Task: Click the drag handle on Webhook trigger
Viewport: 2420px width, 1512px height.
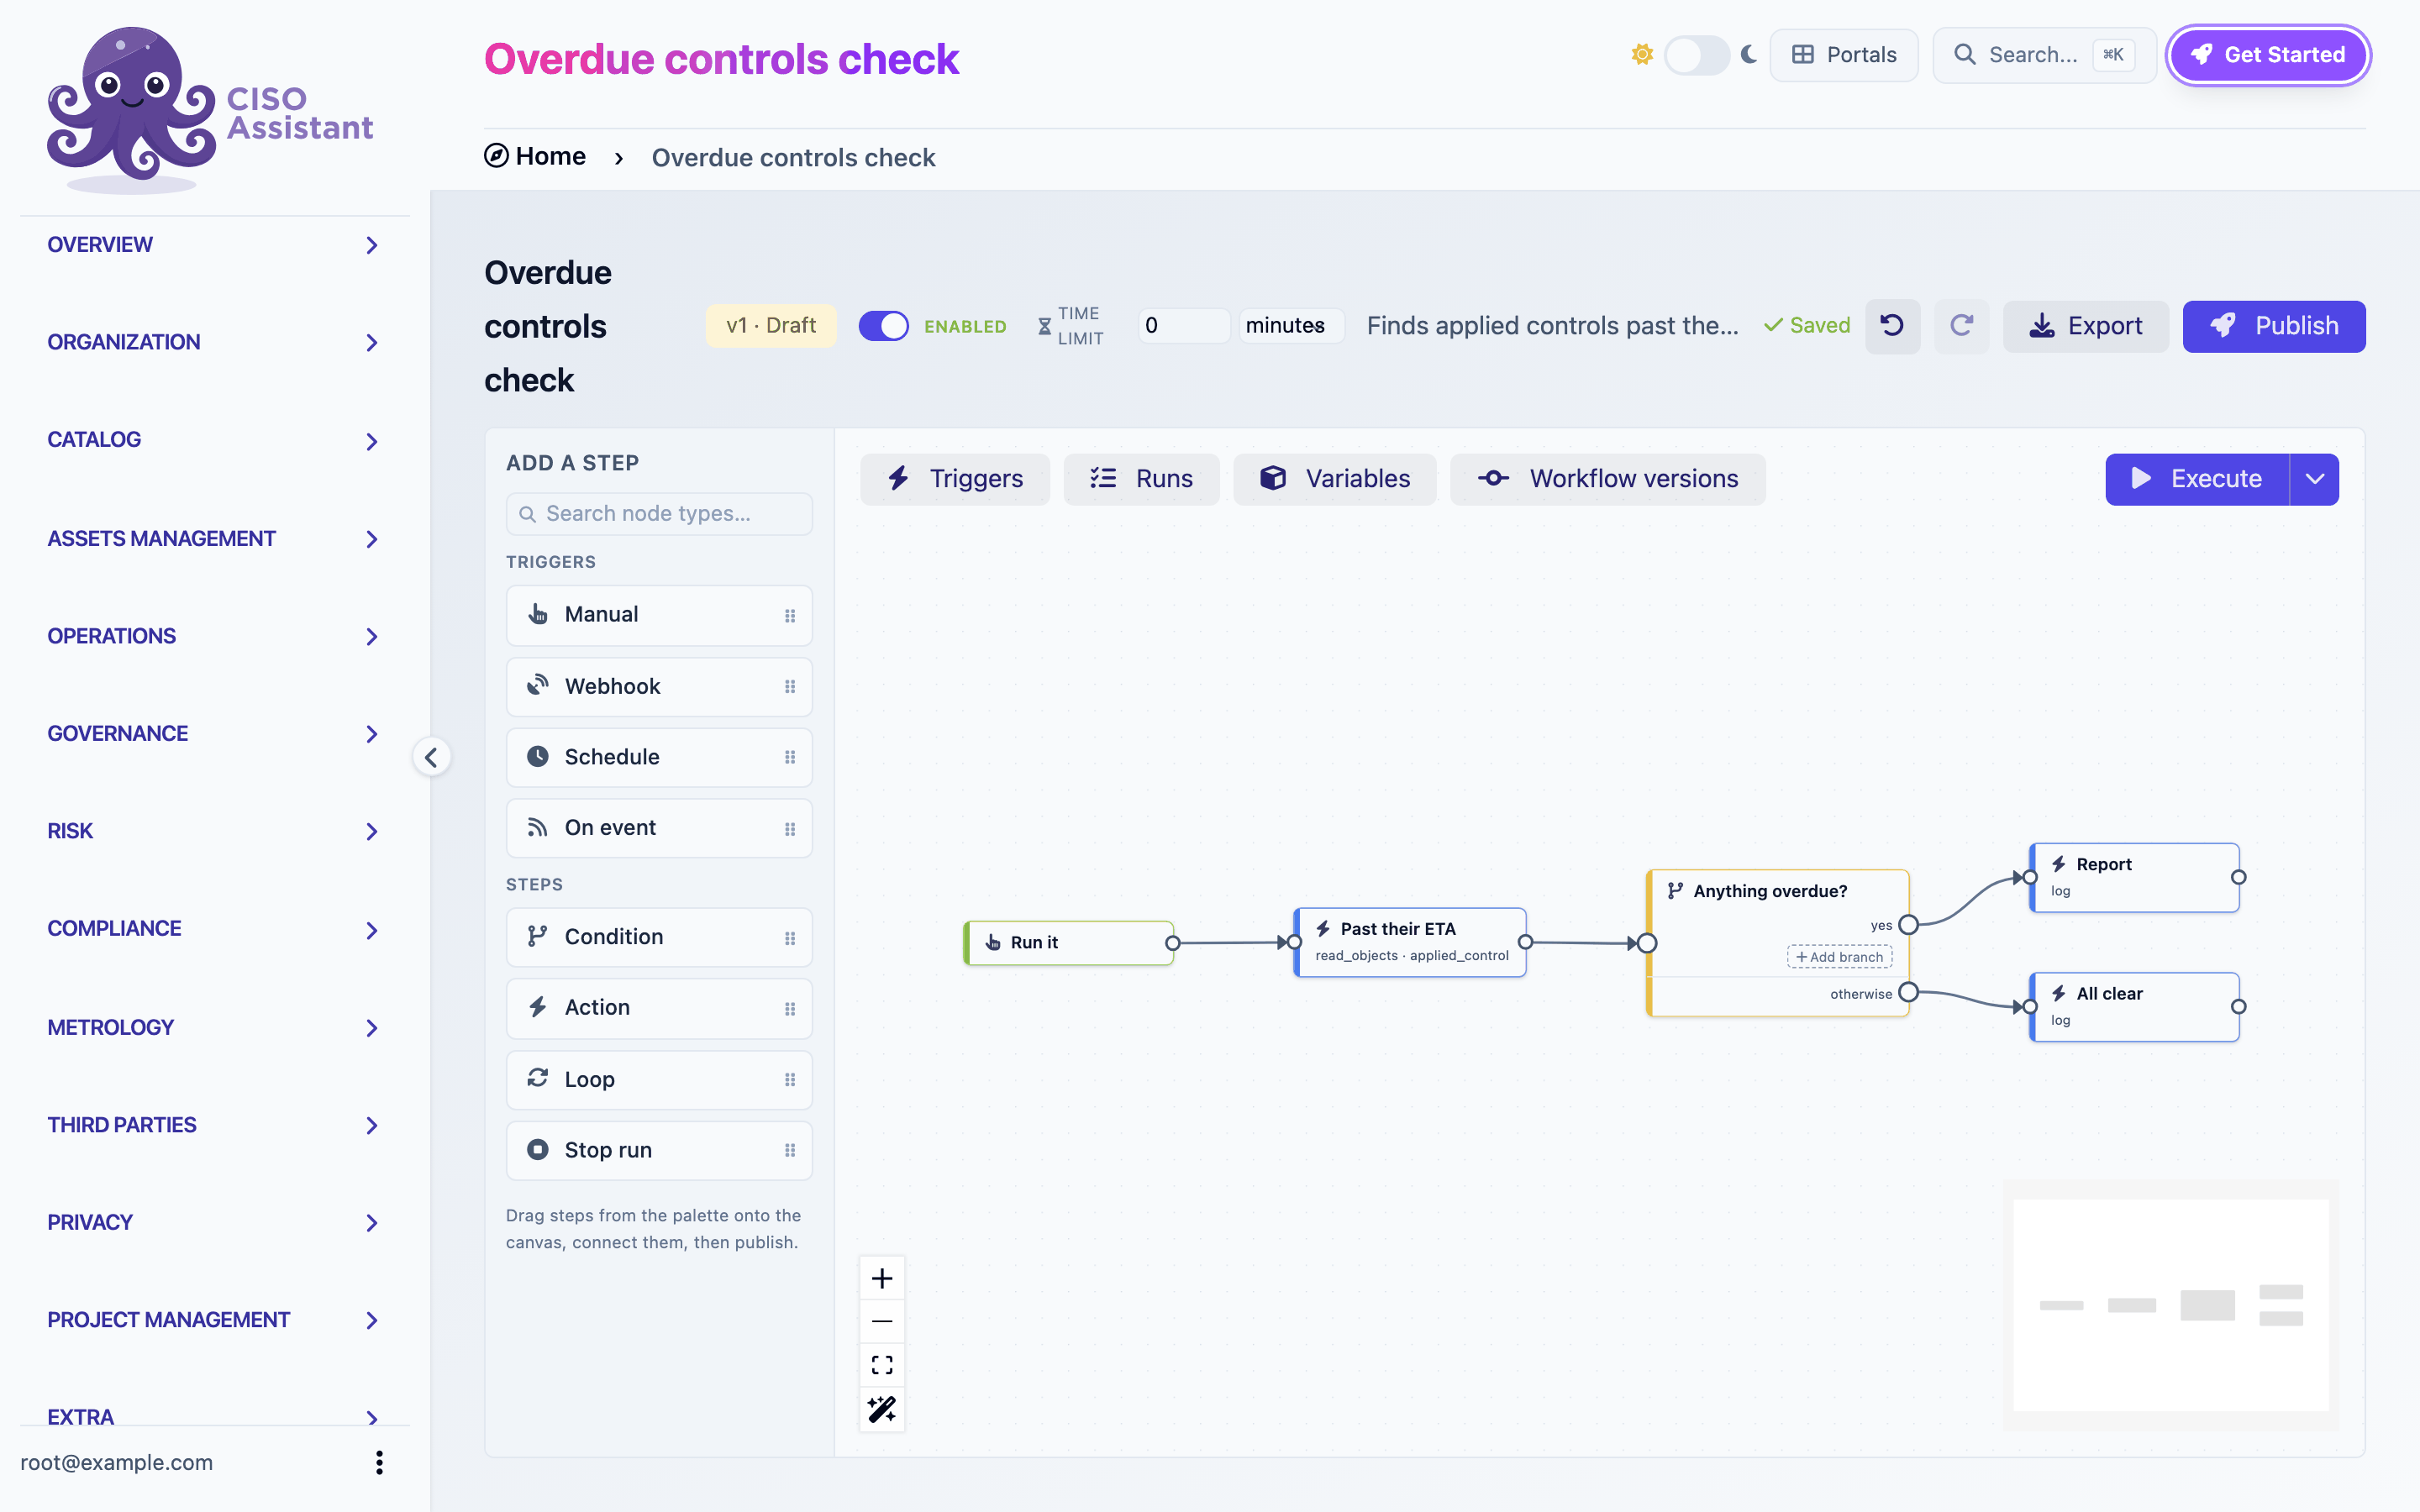Action: pyautogui.click(x=790, y=687)
